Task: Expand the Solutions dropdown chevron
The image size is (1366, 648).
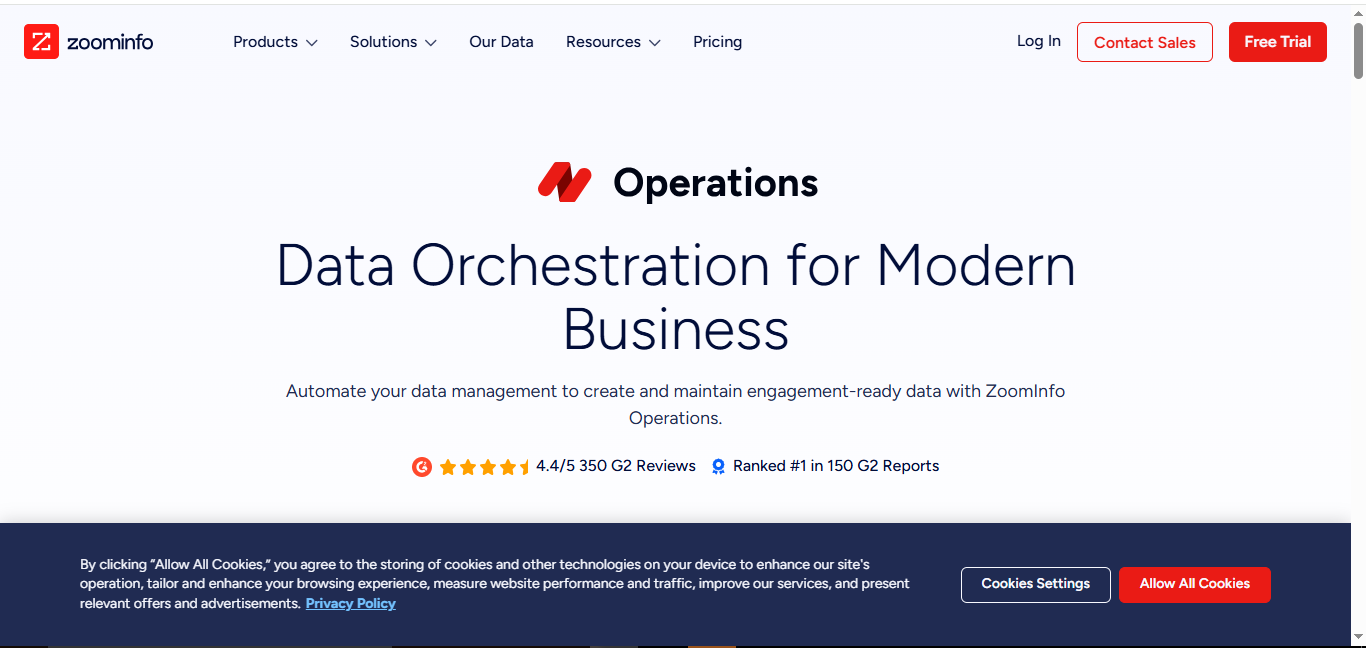Action: pos(431,43)
